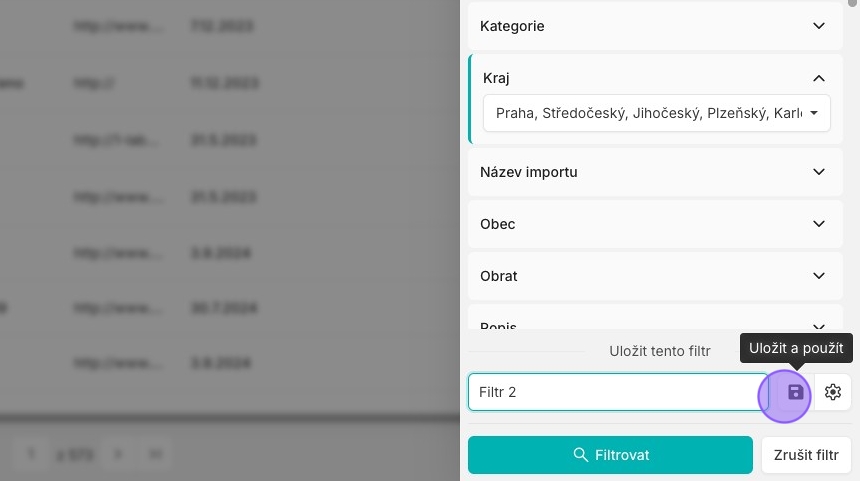
Task: Click the page number 1 field
Action: coord(31,454)
